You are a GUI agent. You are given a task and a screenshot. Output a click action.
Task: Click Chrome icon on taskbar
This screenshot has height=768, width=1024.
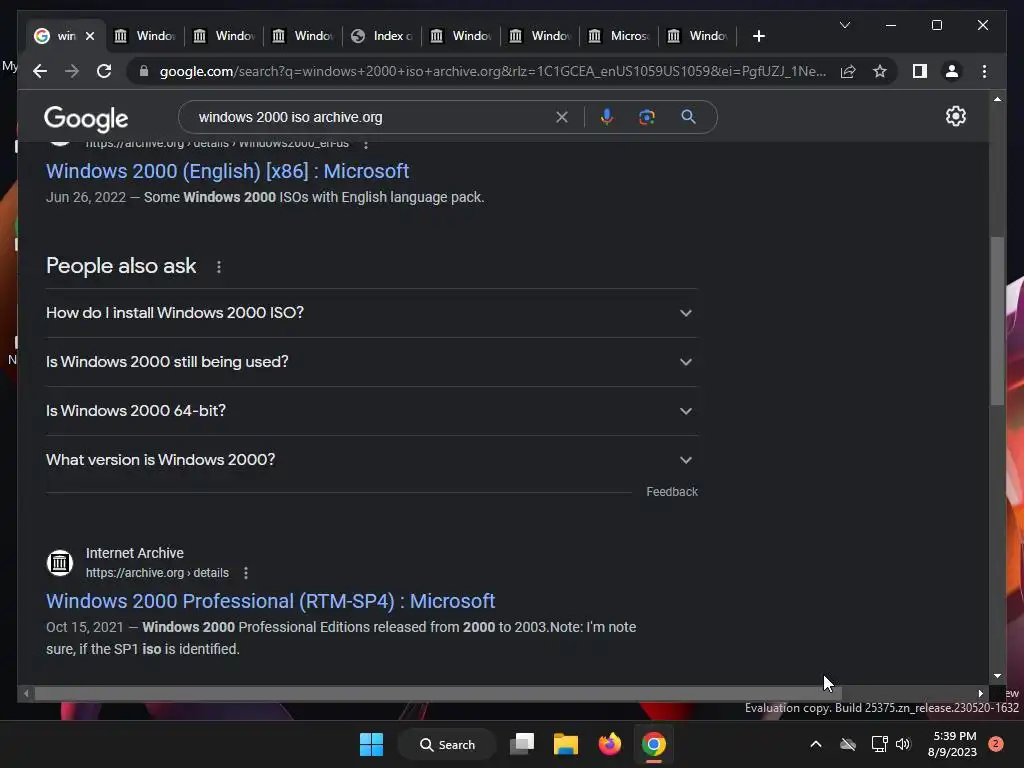pyautogui.click(x=653, y=744)
